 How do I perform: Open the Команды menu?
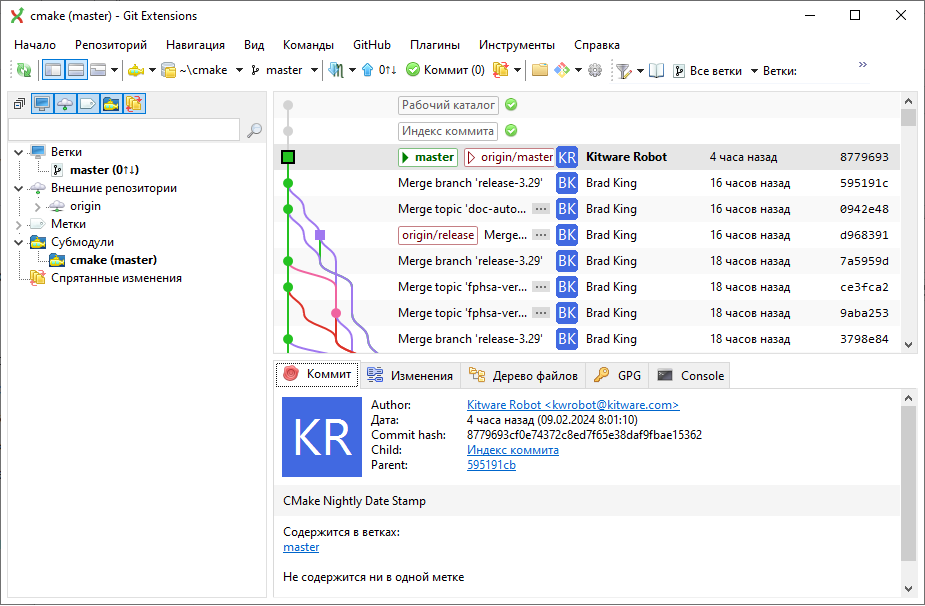308,45
